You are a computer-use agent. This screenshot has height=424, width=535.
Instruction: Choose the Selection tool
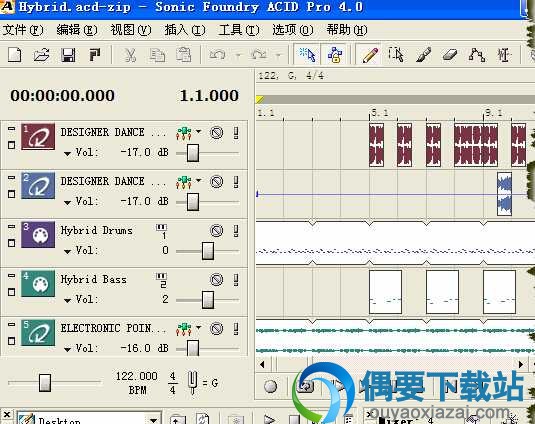pyautogui.click(x=396, y=55)
